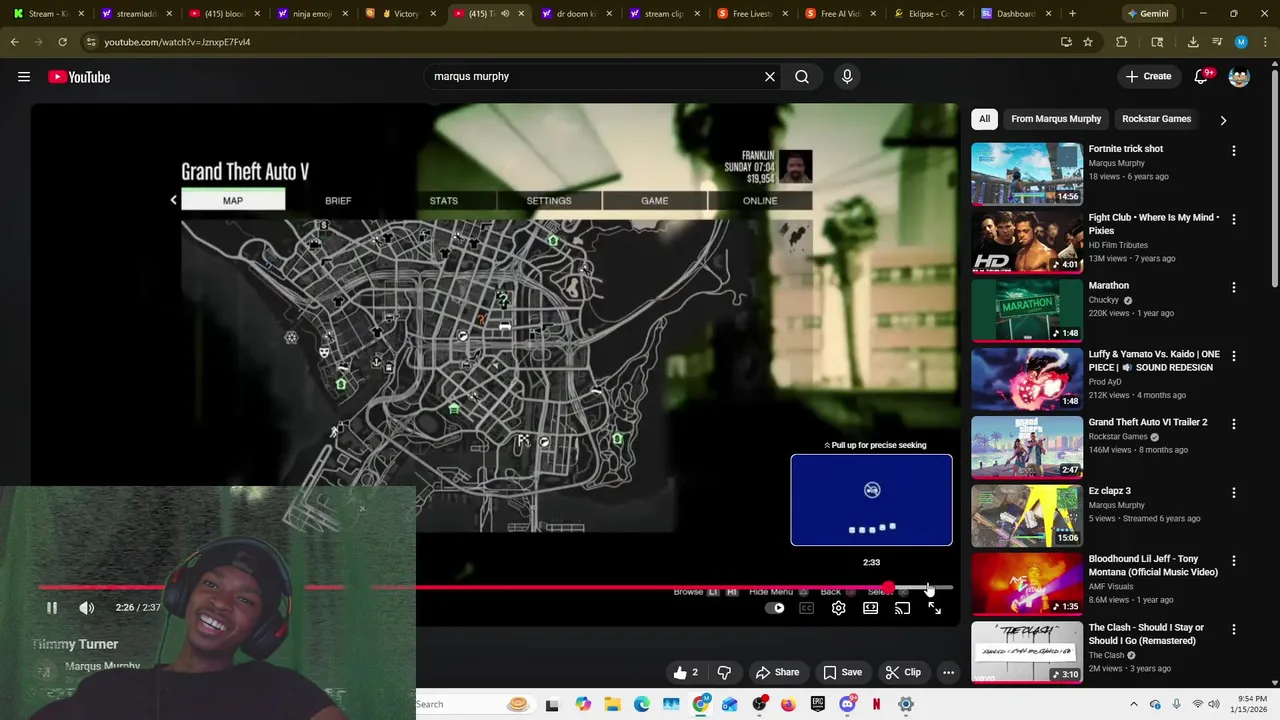The width and height of the screenshot is (1280, 720).
Task: Create a Clip of the video
Action: coord(903,672)
